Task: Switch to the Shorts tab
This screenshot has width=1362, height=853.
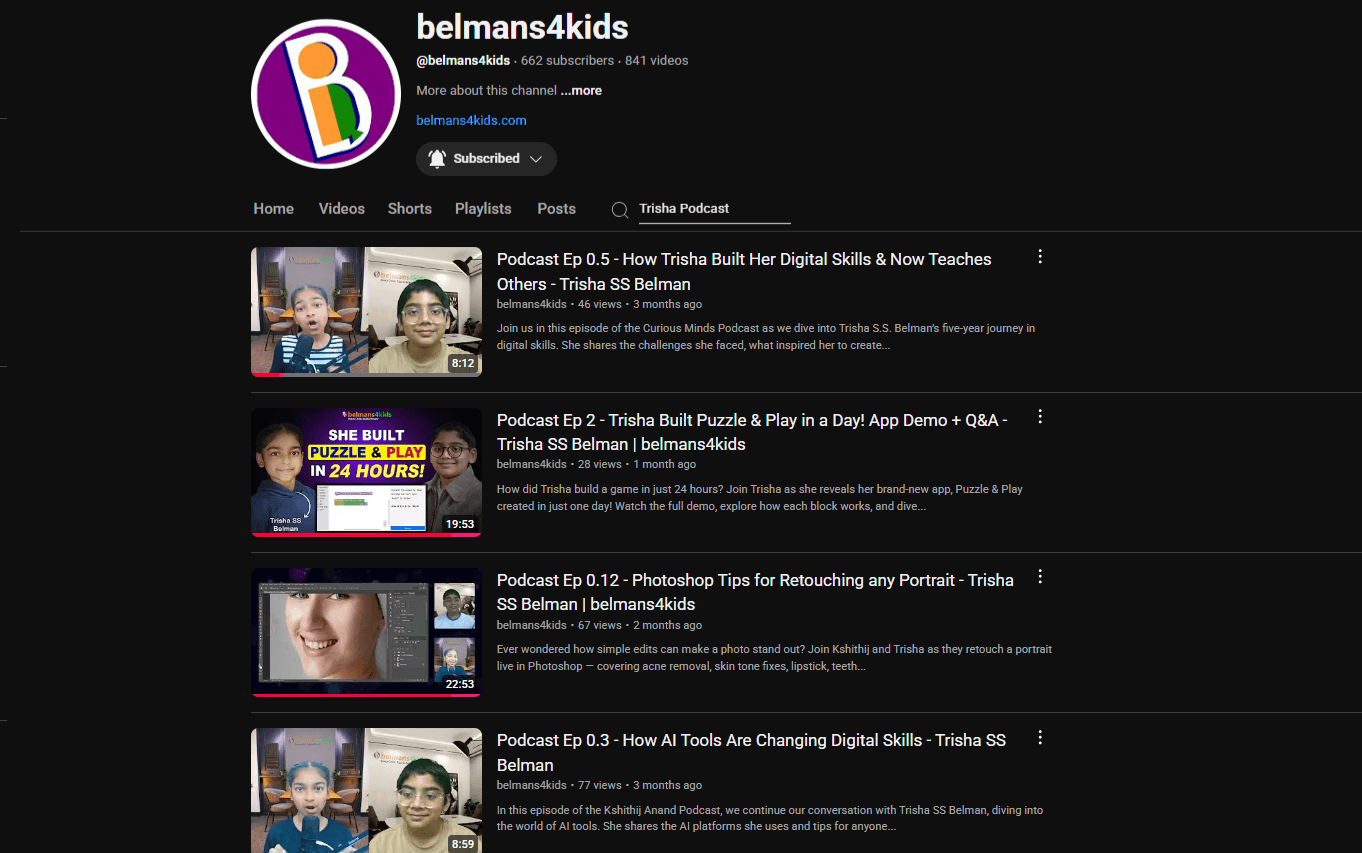Action: click(x=409, y=209)
